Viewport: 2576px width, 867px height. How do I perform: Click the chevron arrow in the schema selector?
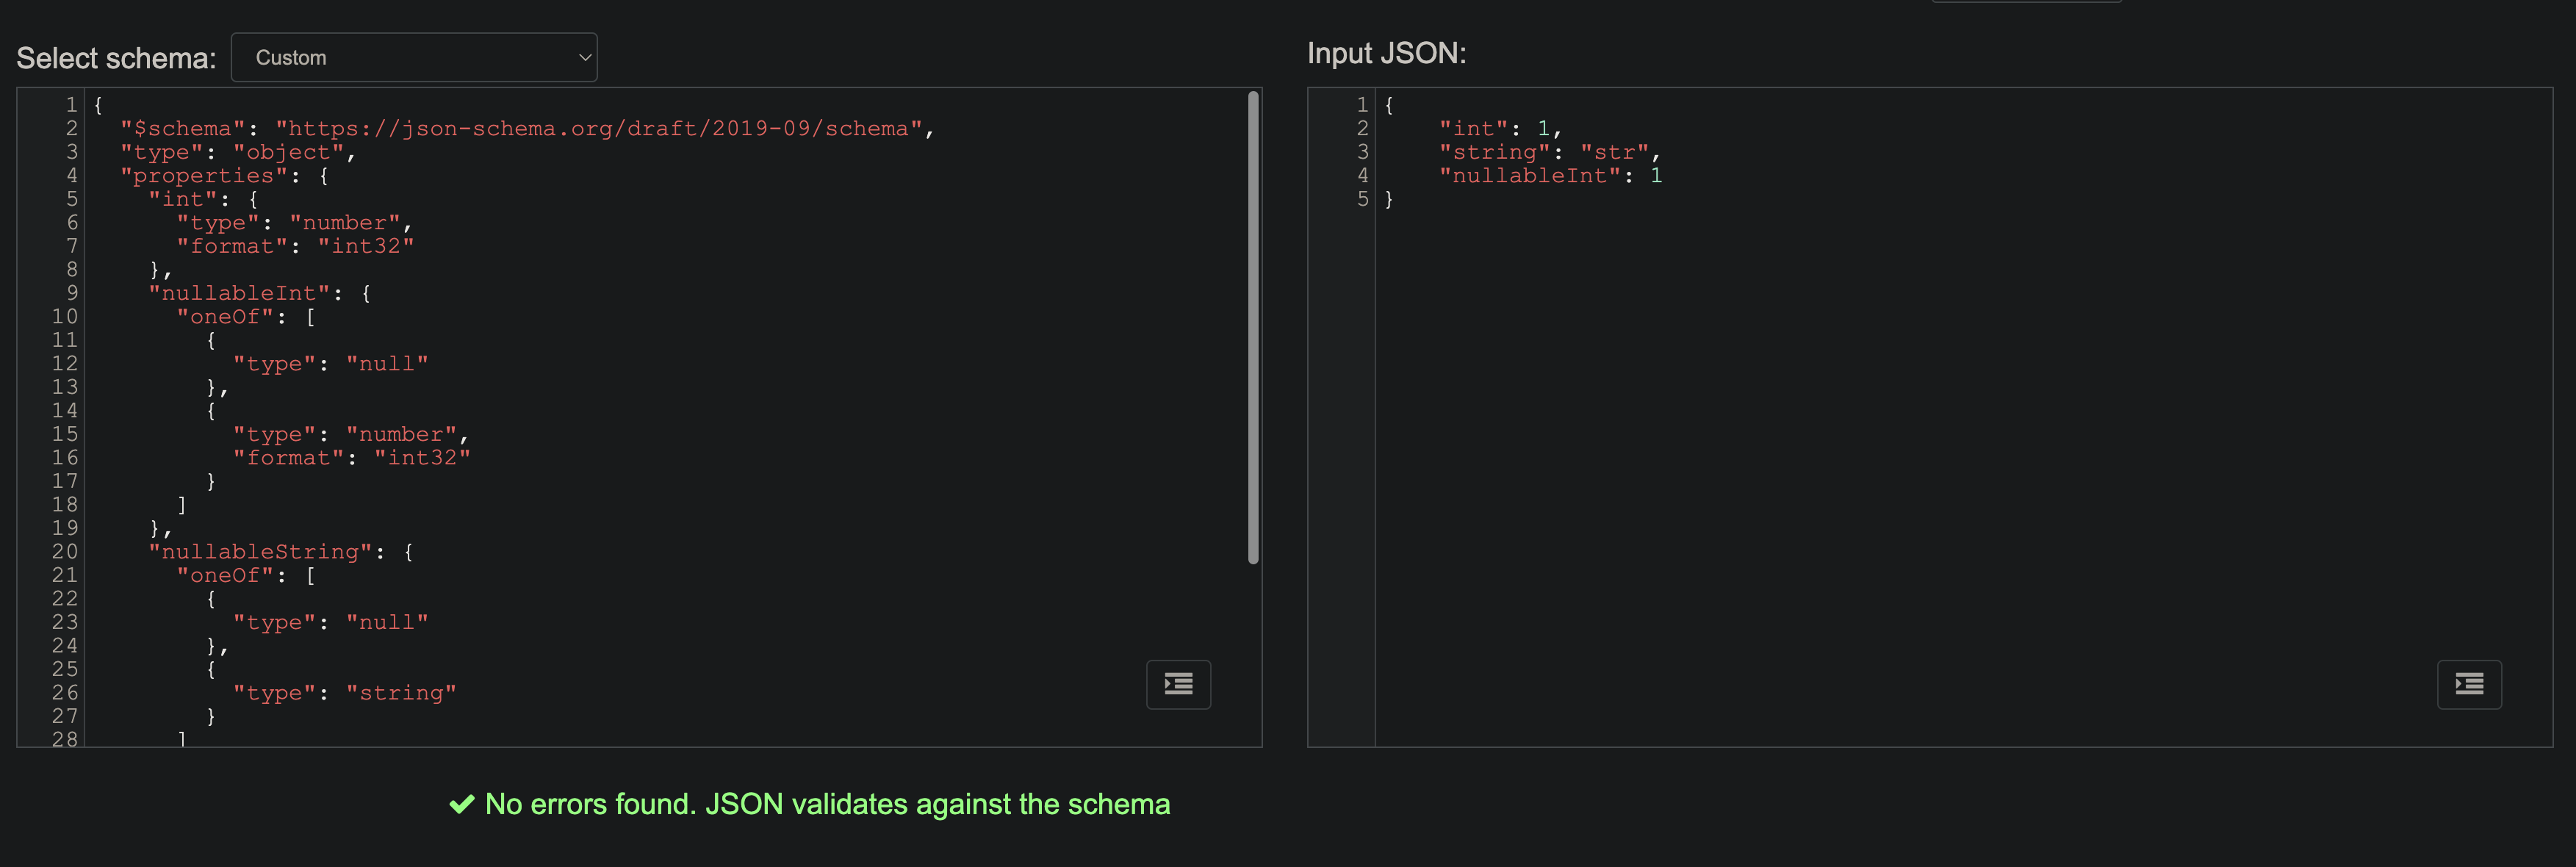tap(585, 58)
